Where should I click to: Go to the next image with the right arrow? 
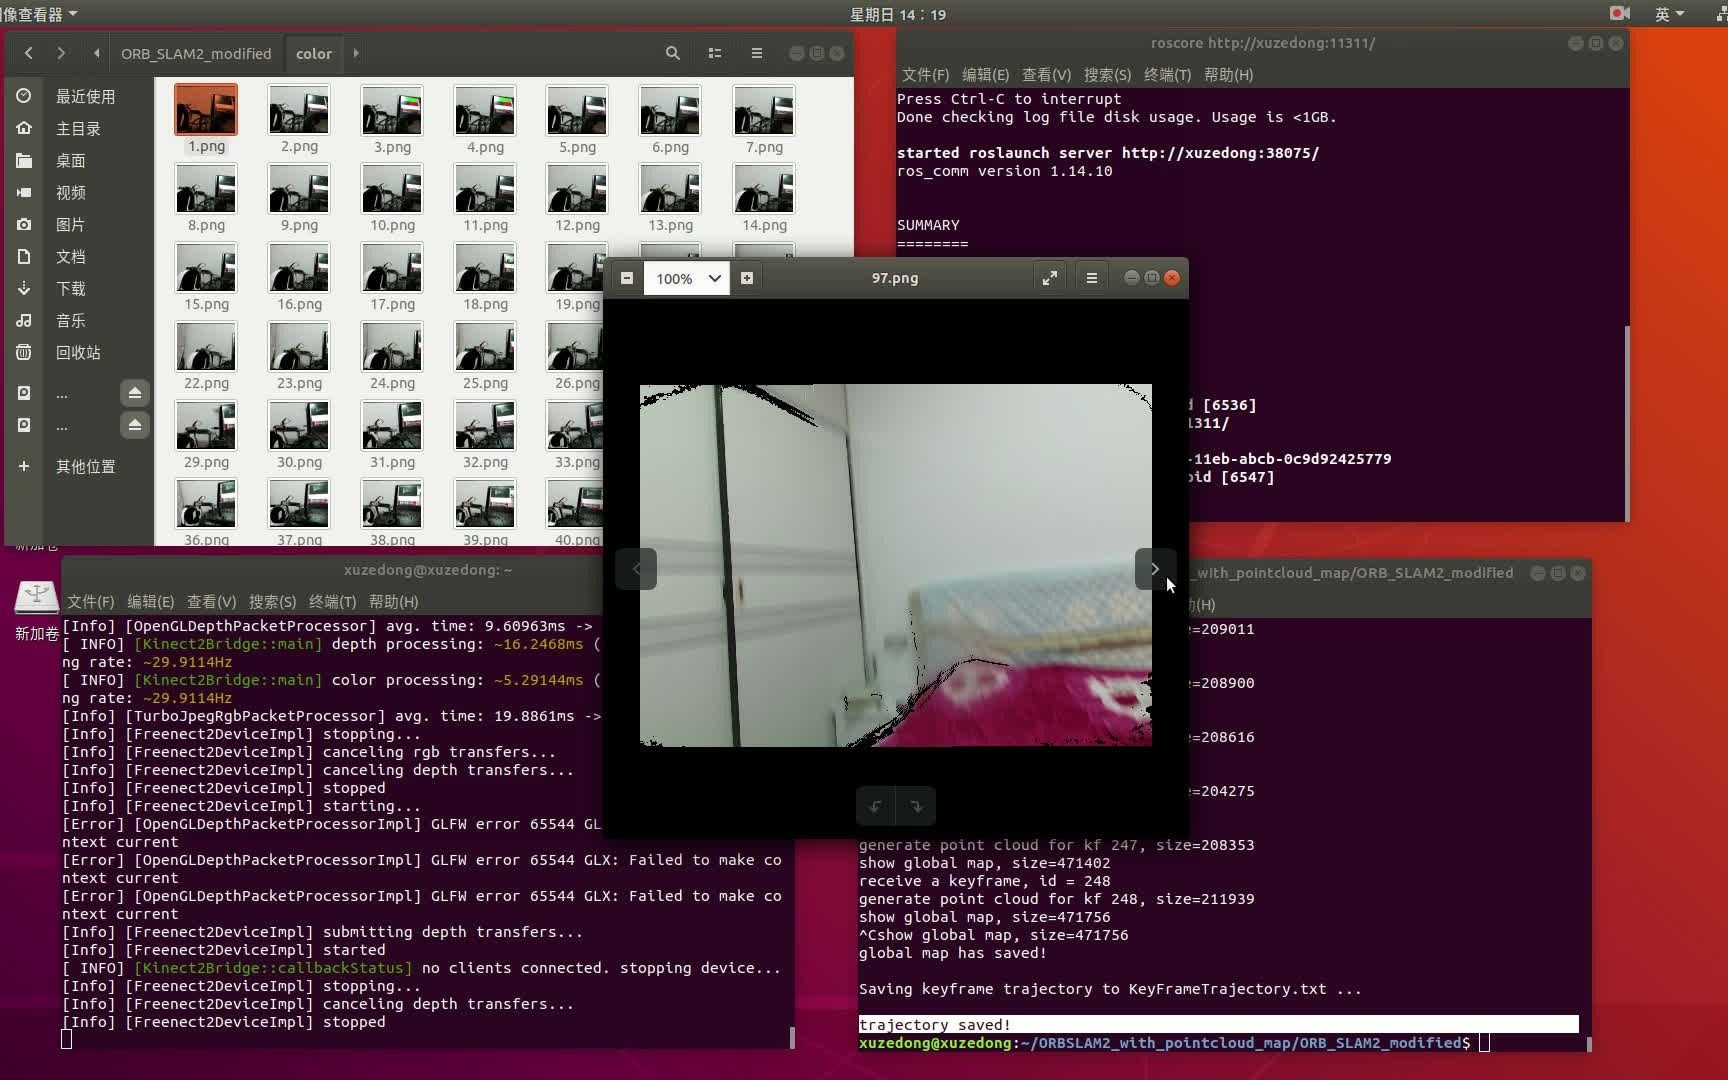[1154, 568]
